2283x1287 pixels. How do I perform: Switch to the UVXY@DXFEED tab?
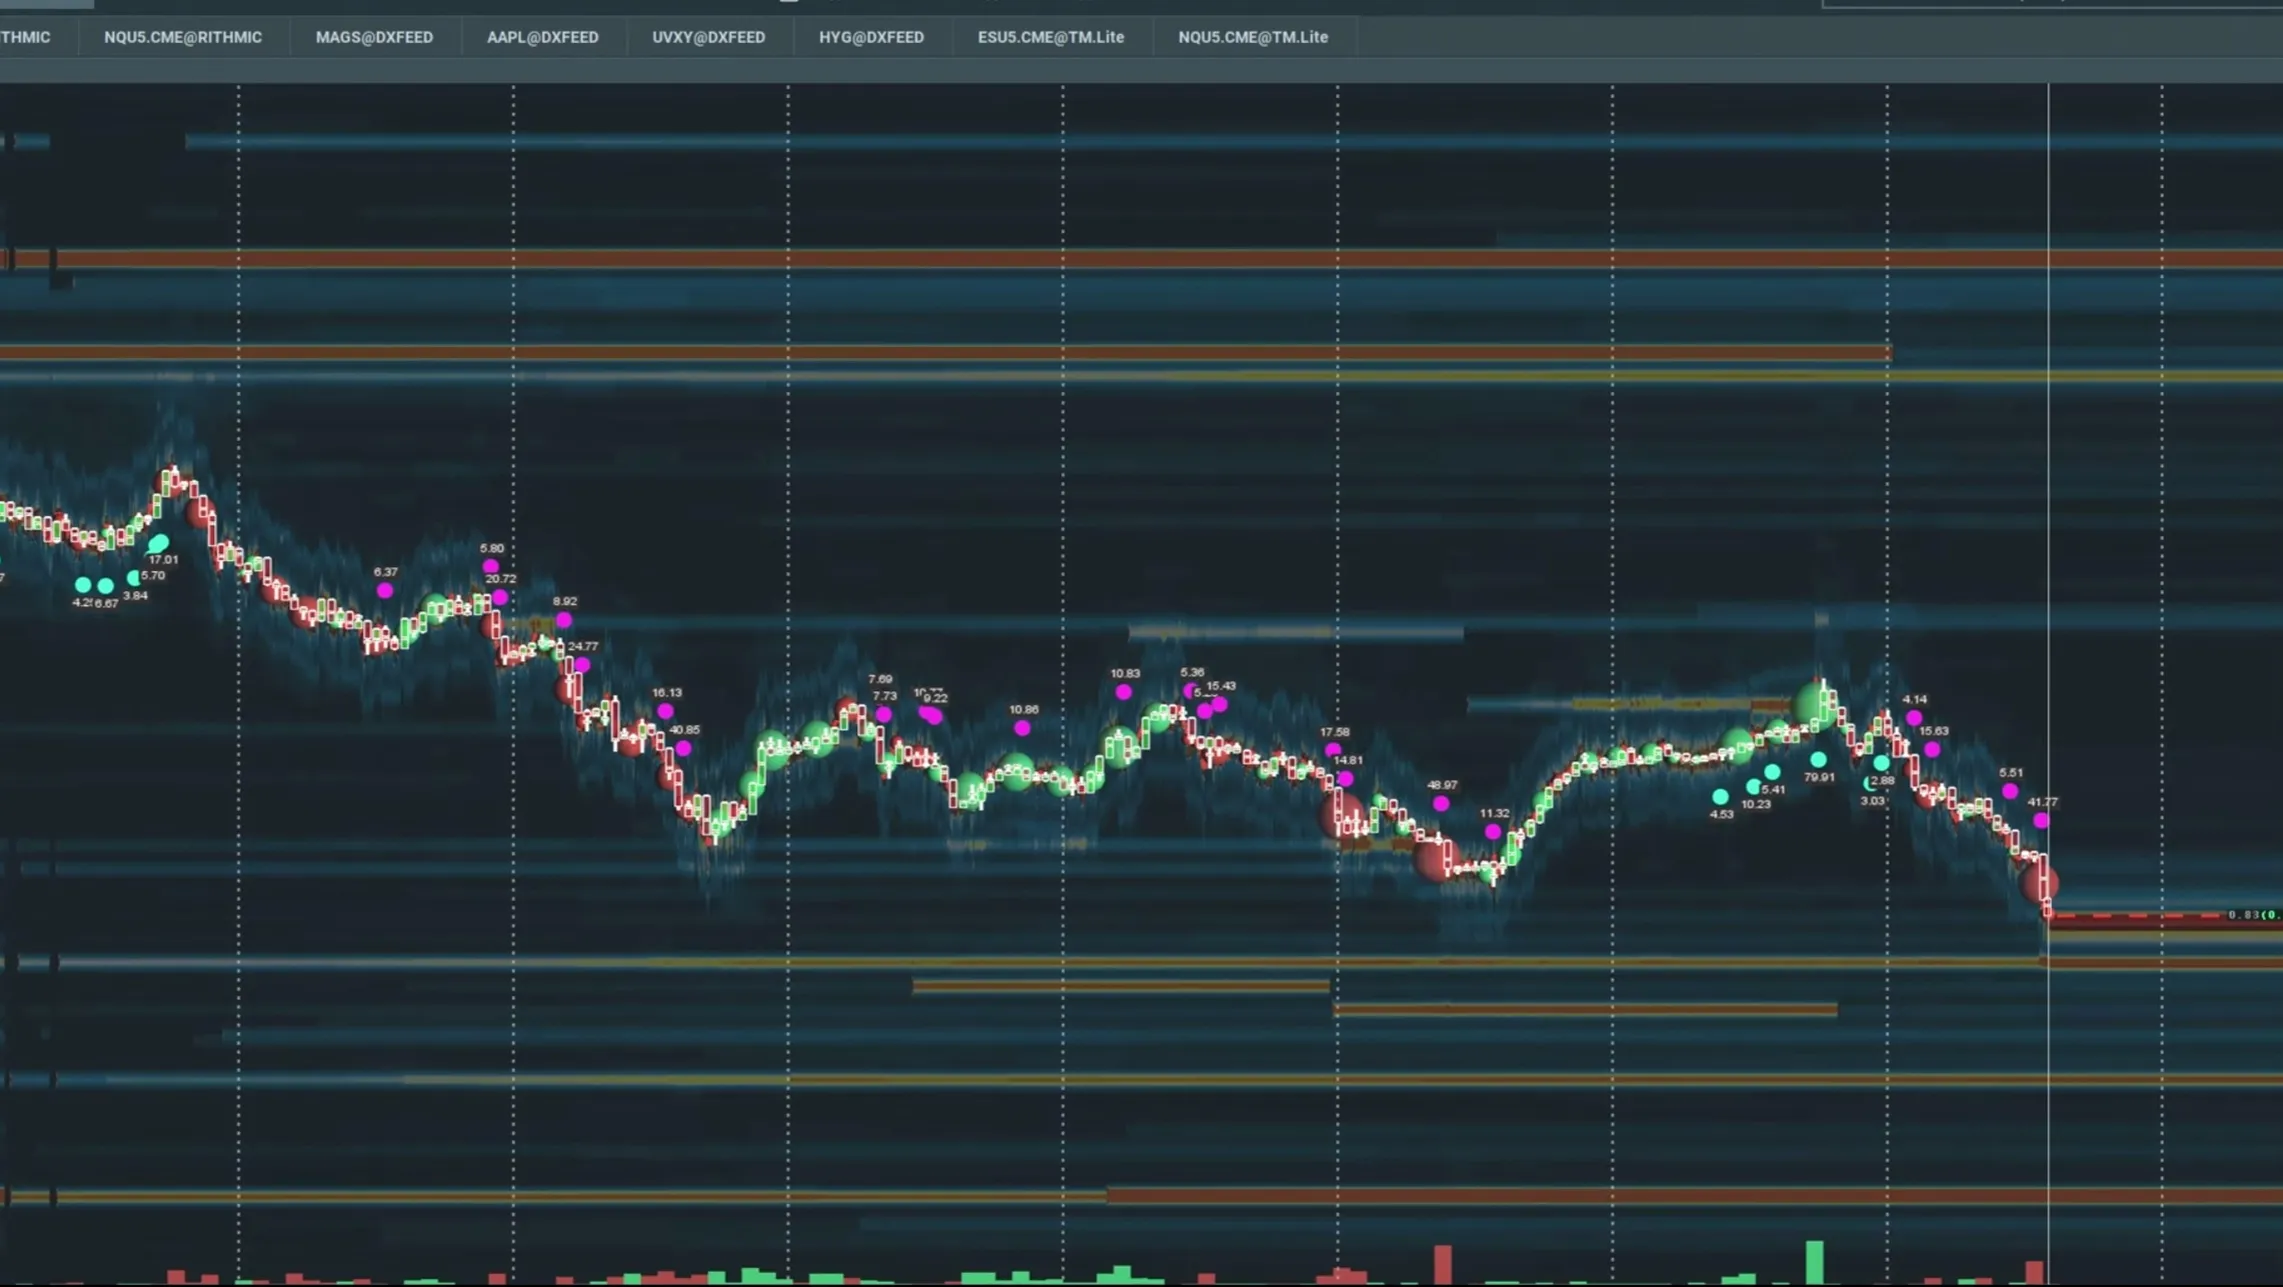click(708, 37)
